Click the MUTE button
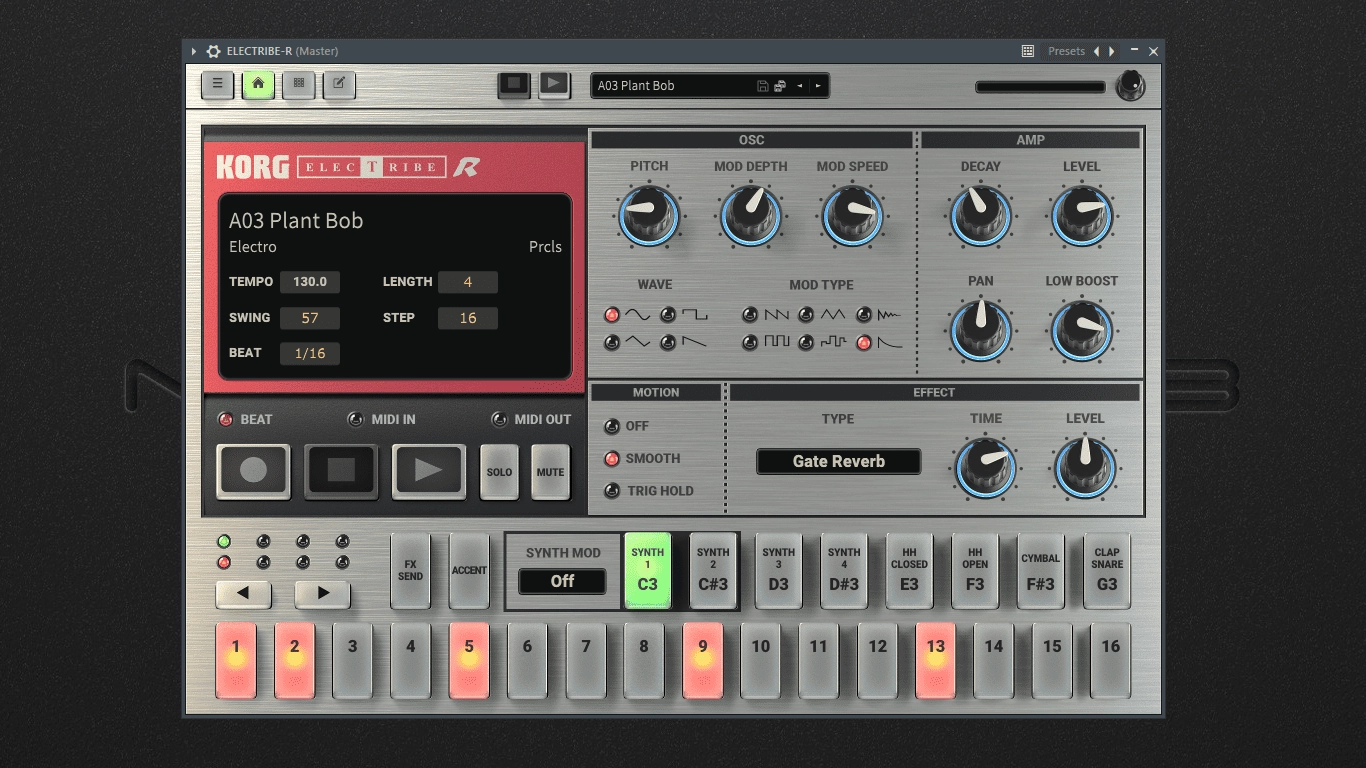 [x=550, y=471]
